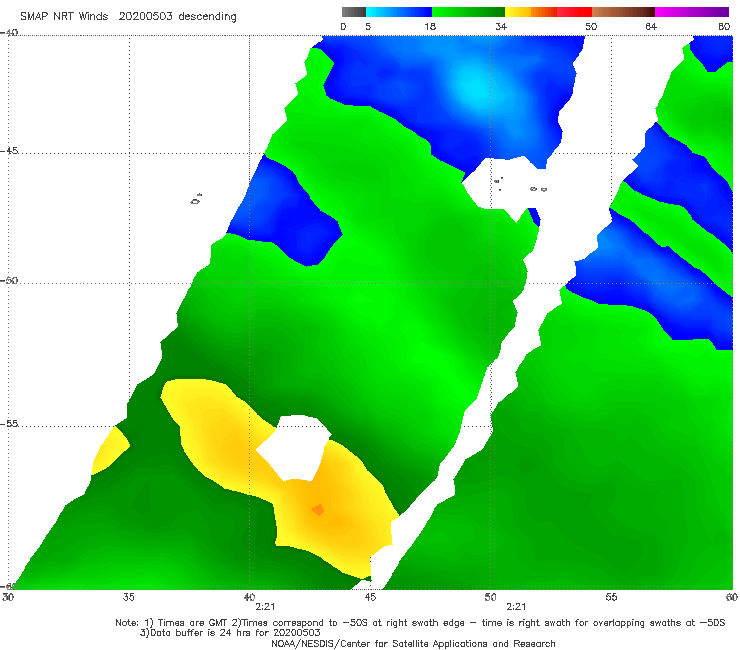Viewport: 740px width, 650px height.
Task: Click the white data gap inside the yellow region
Action: click(294, 447)
